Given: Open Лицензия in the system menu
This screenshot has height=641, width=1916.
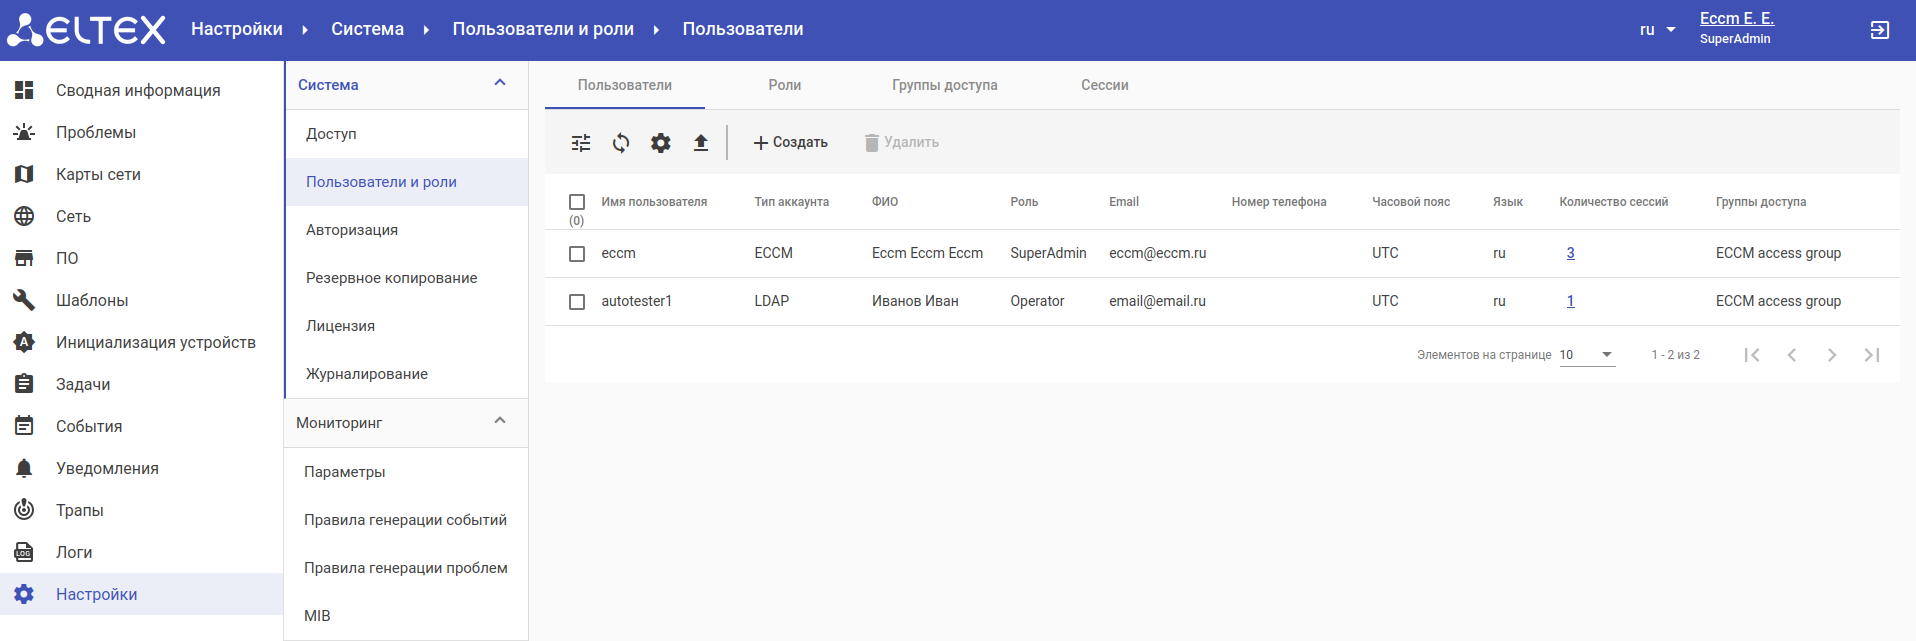Looking at the screenshot, I should coord(341,326).
